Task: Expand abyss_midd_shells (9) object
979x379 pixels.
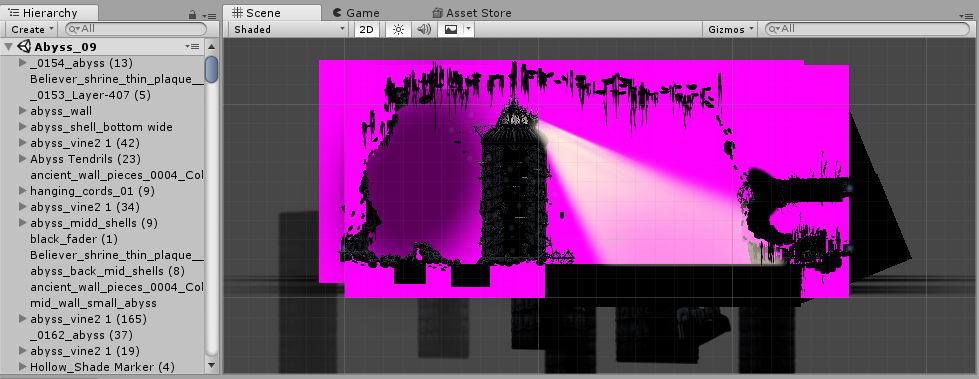Action: (22, 223)
